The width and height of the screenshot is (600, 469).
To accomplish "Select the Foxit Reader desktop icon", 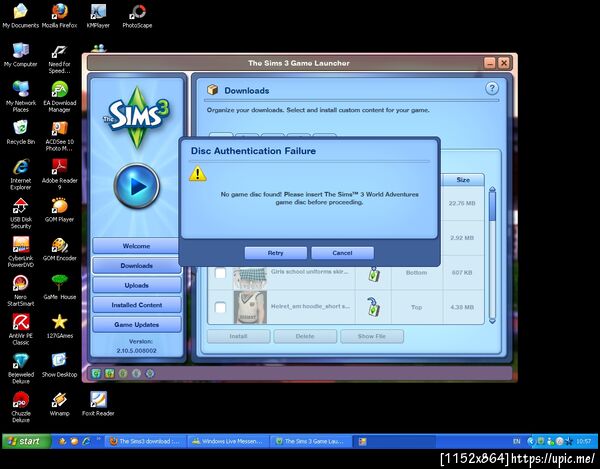I will click(98, 404).
